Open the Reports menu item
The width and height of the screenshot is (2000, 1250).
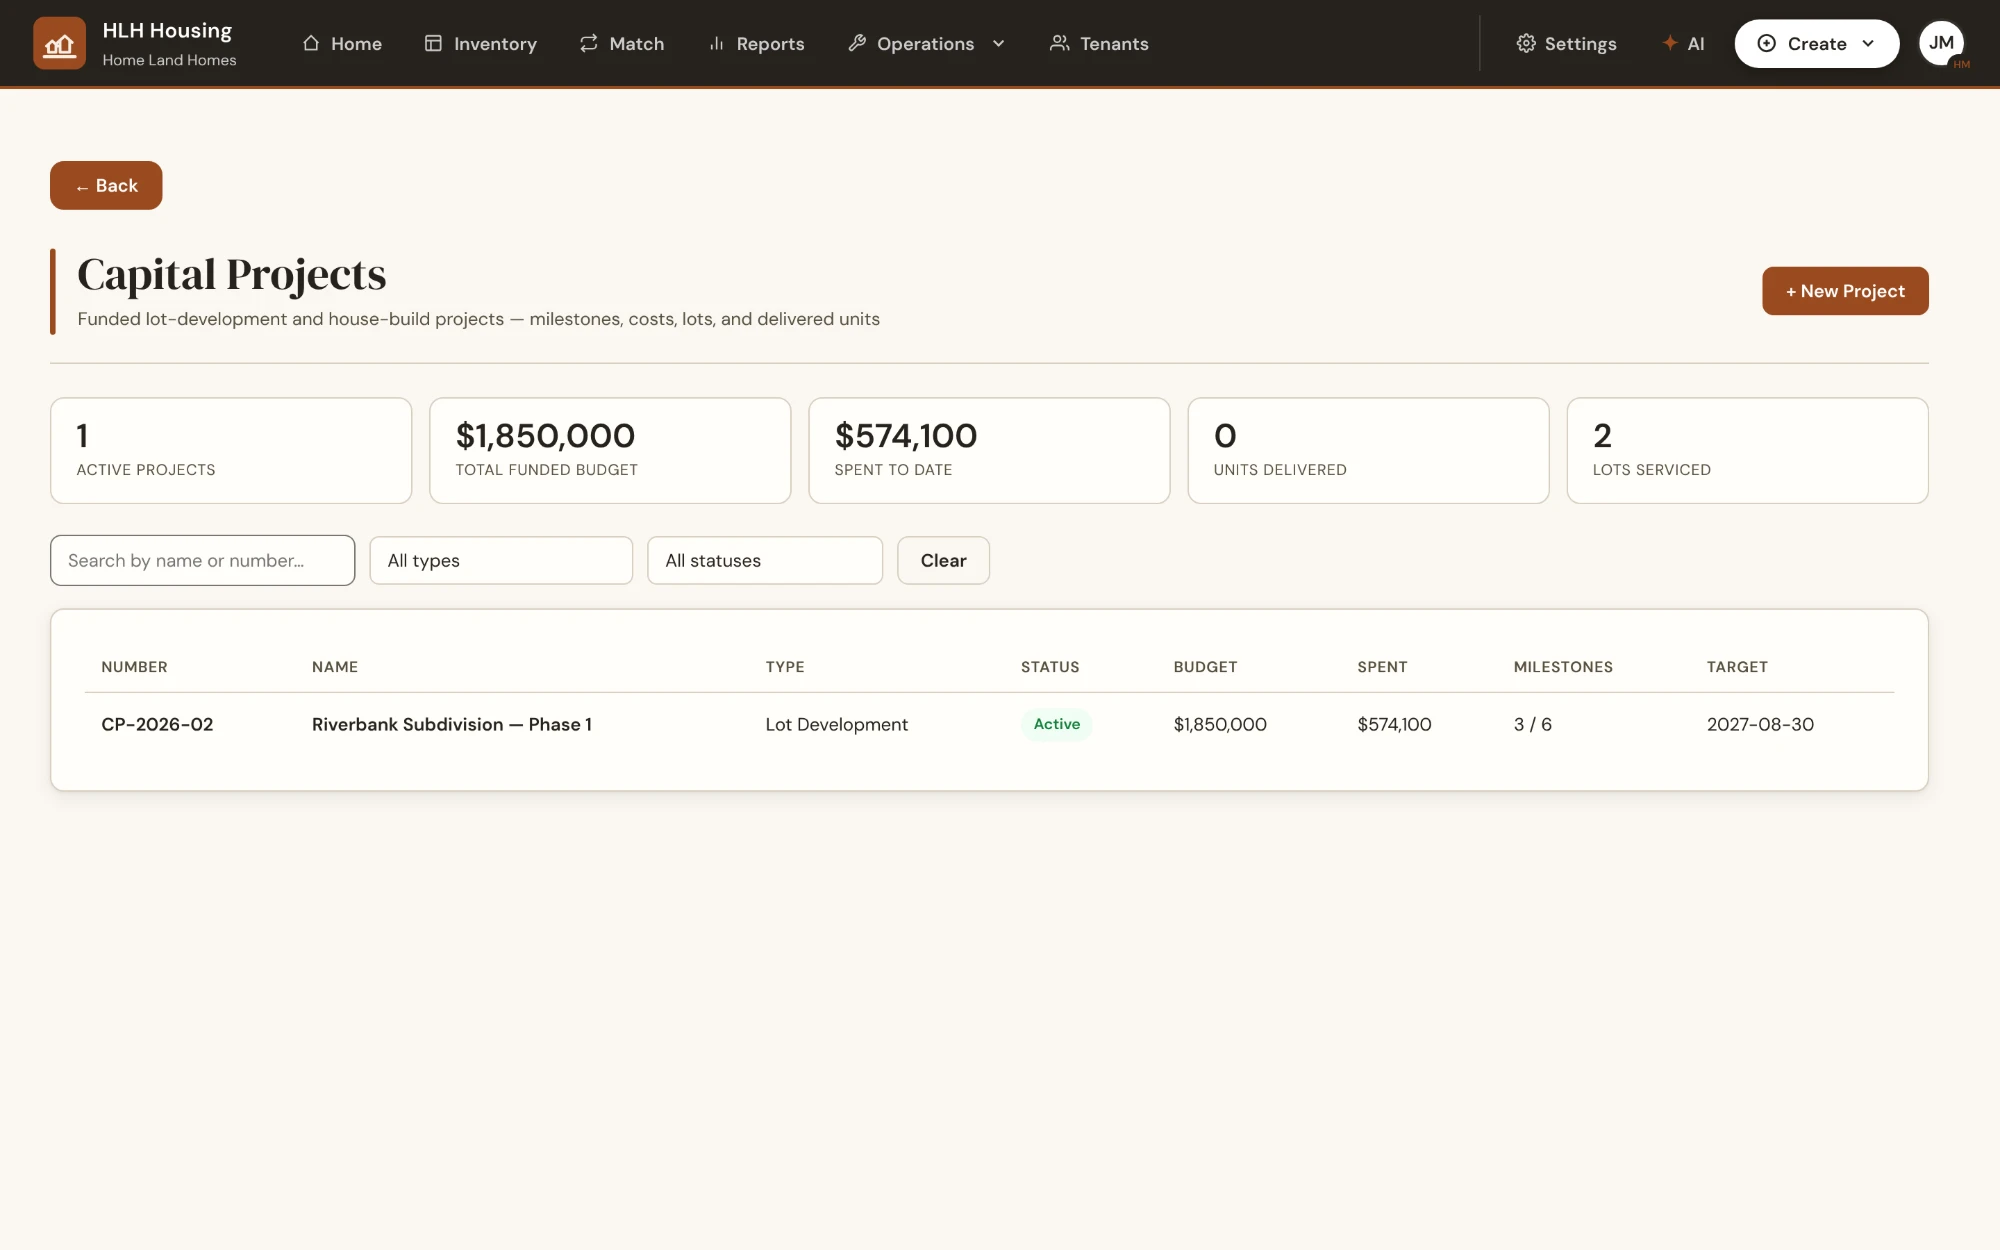coord(756,43)
